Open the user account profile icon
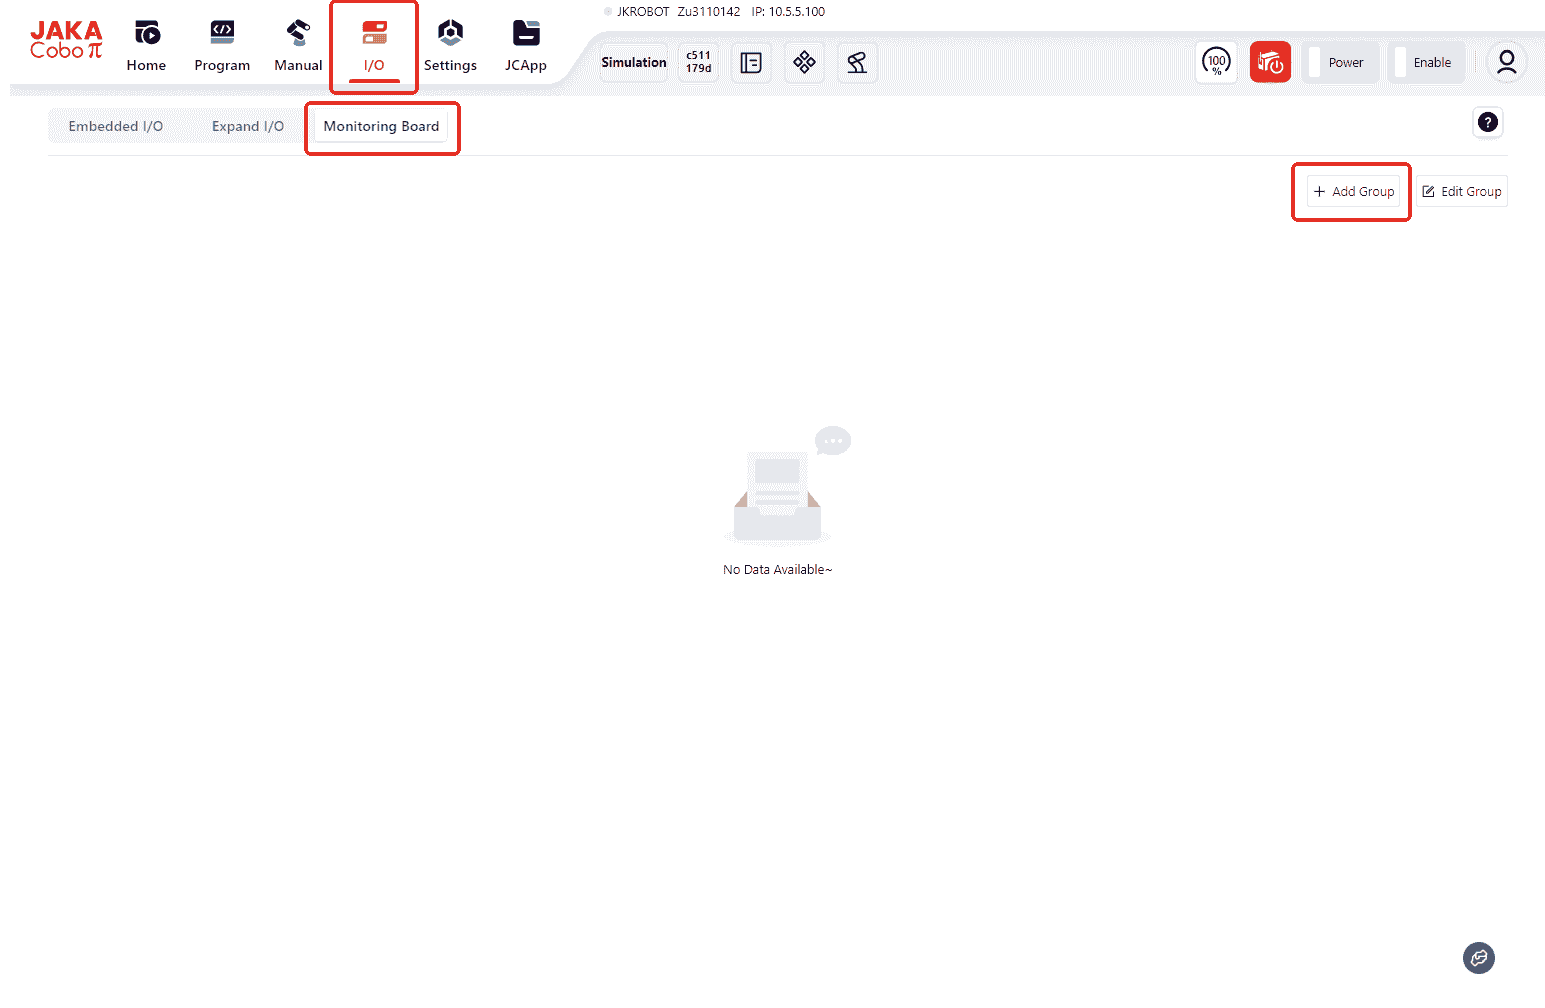 click(x=1506, y=62)
